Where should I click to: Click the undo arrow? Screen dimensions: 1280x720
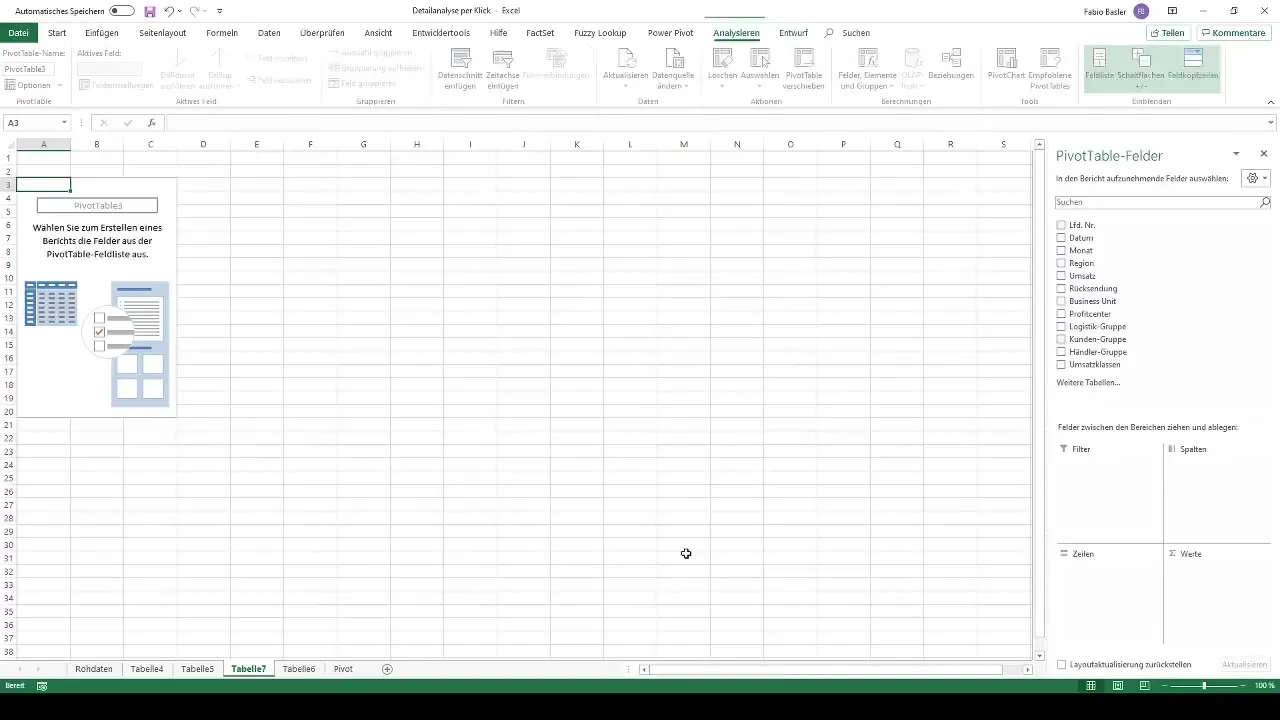(169, 10)
